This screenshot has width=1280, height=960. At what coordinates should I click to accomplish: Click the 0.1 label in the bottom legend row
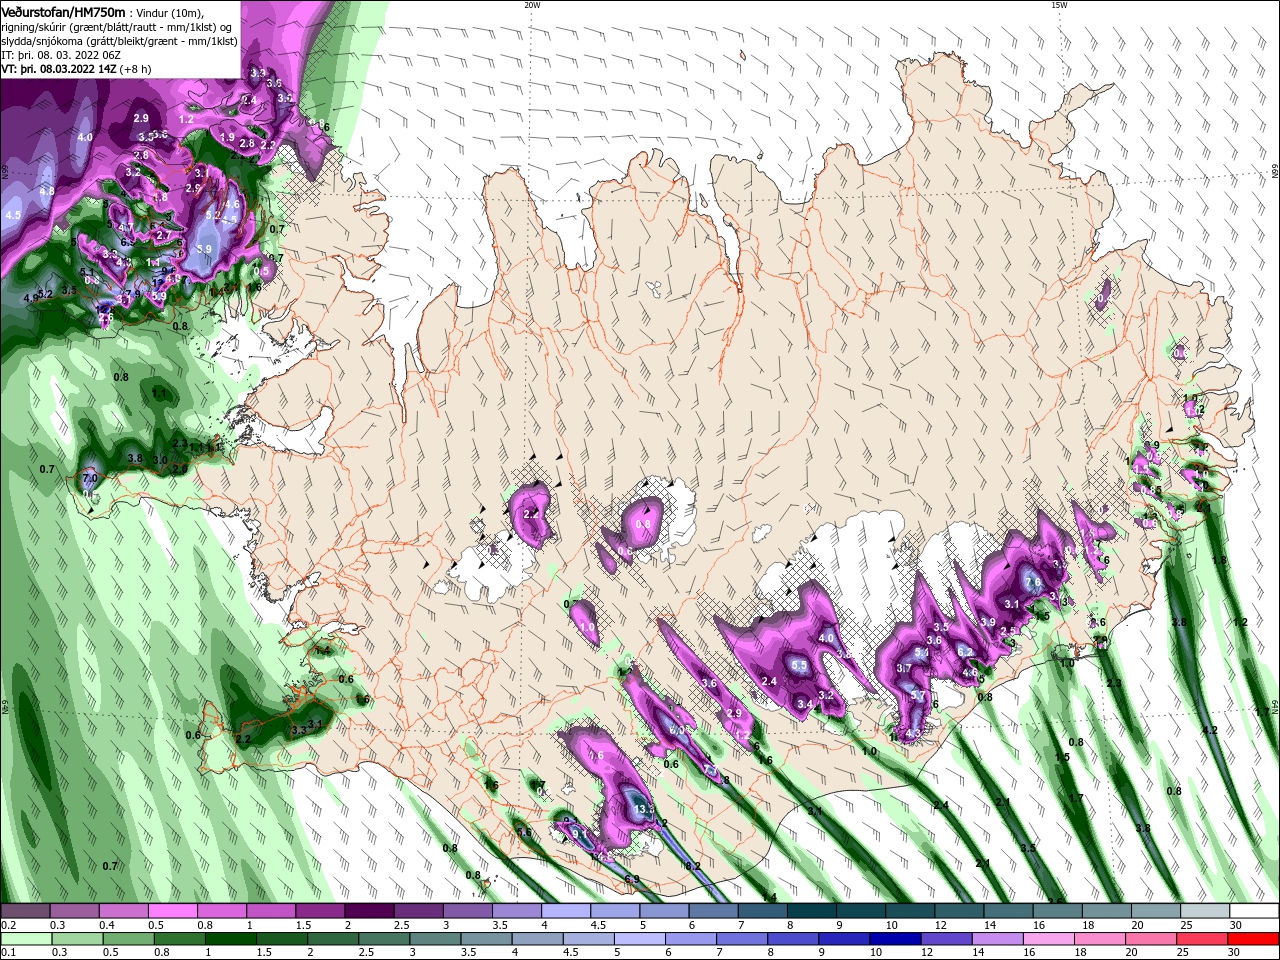click(x=9, y=953)
